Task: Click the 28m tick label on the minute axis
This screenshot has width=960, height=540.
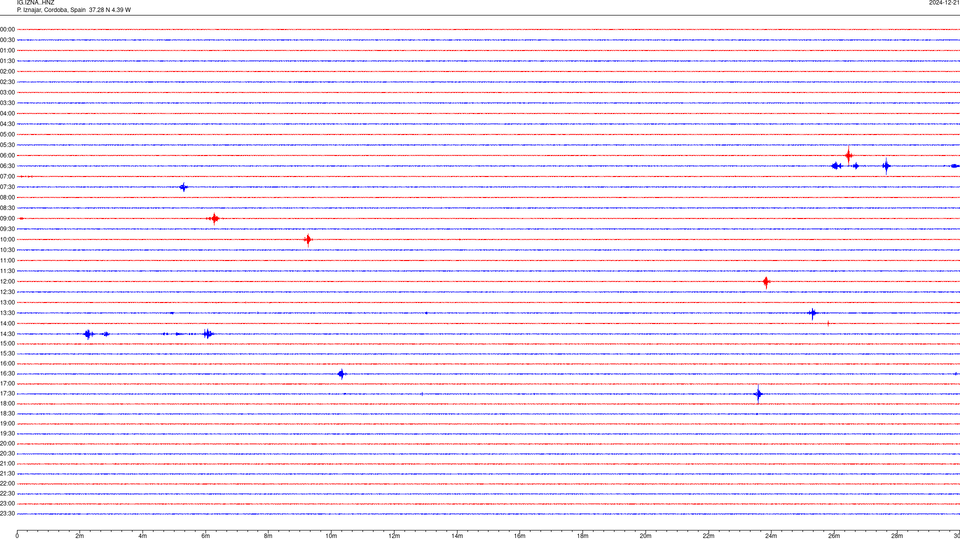Action: click(897, 536)
